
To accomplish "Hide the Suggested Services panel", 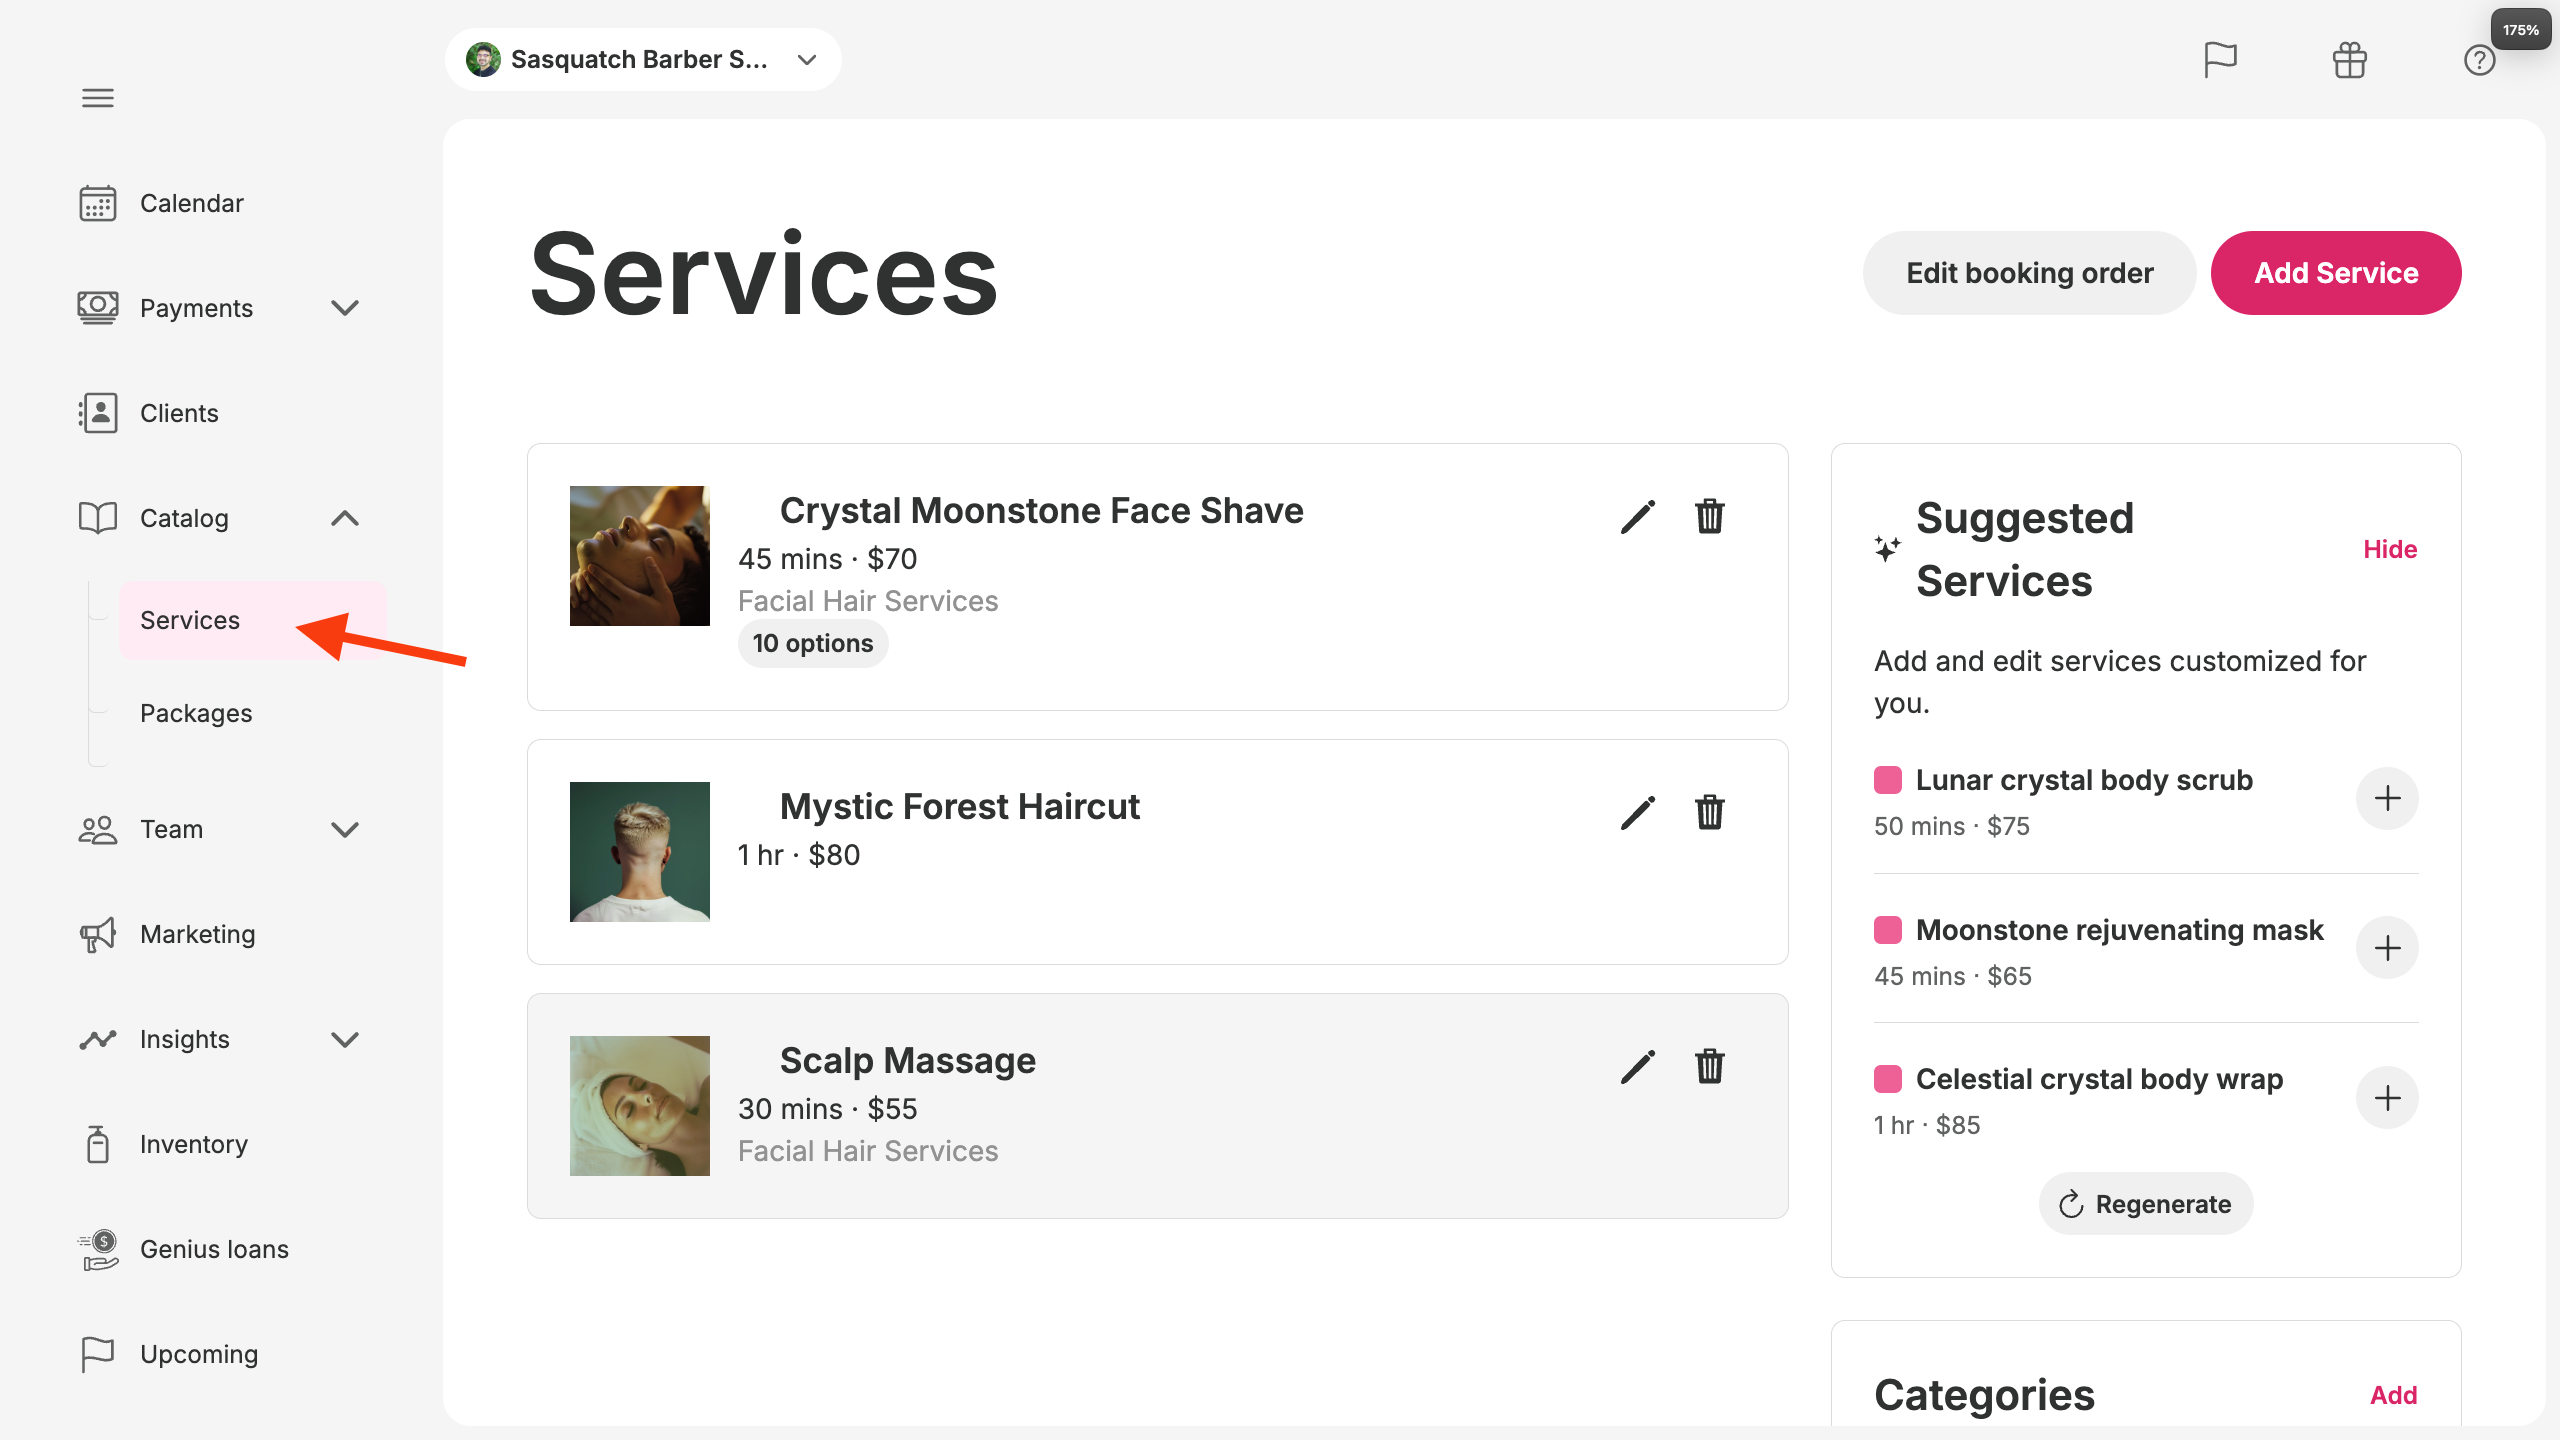I will 2390,549.
